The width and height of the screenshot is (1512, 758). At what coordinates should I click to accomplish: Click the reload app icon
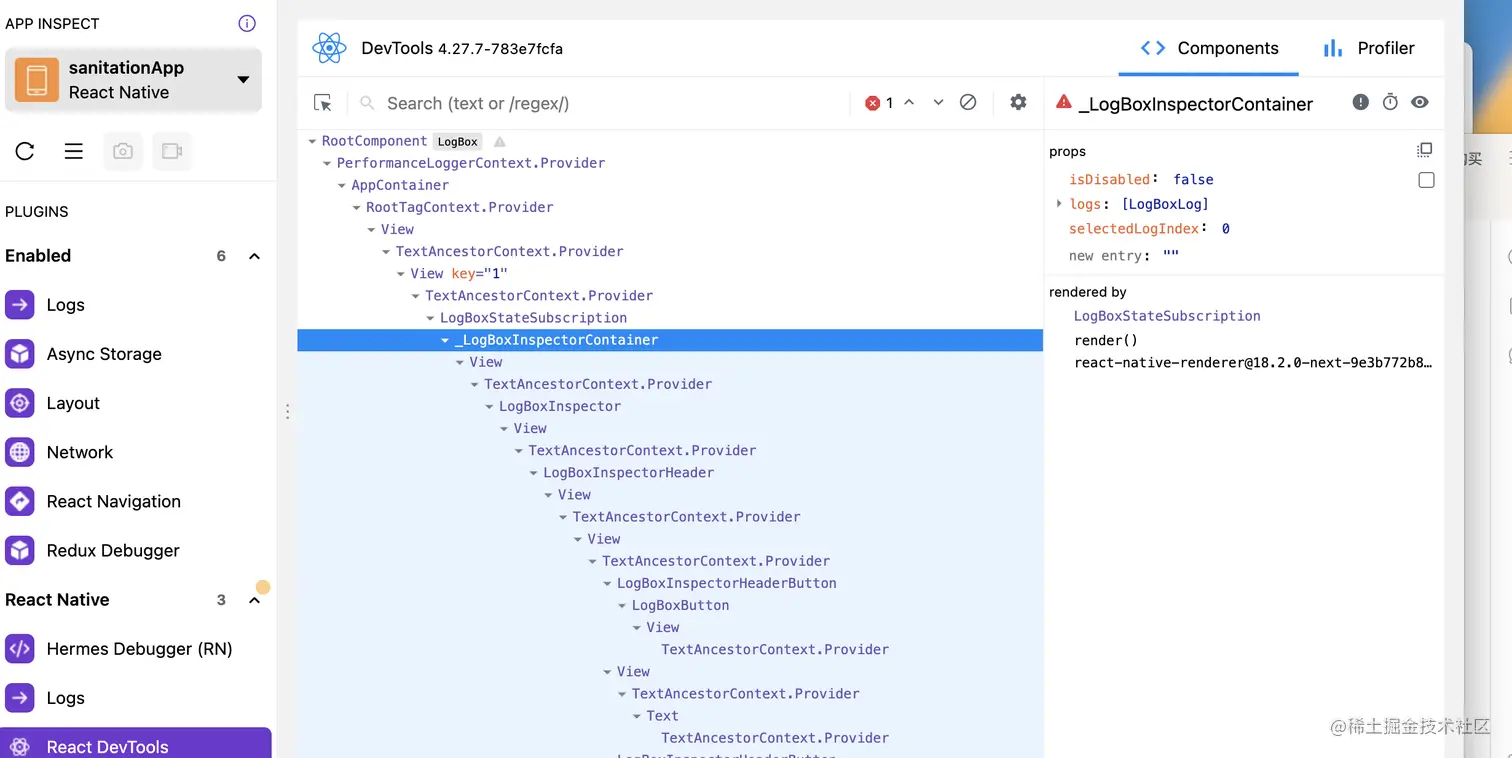[25, 151]
